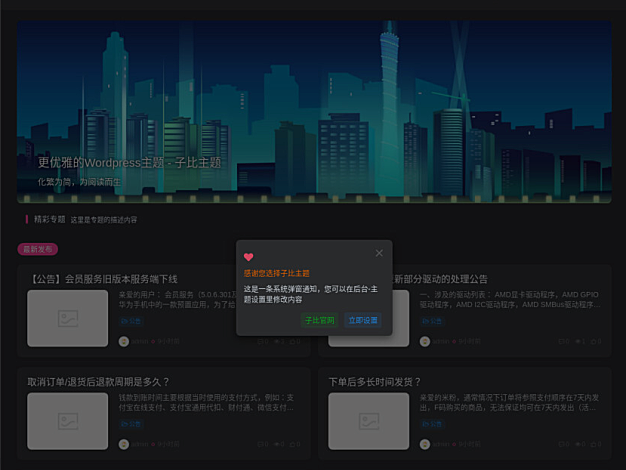
Task: Click views eye icon on 驱动处理公告 post
Action: pos(578,341)
